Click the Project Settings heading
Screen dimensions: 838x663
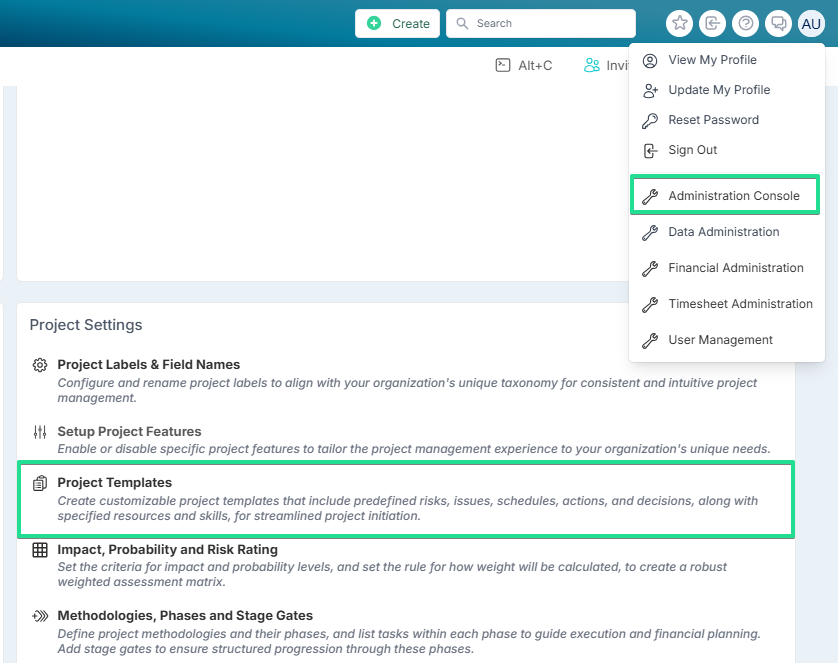pos(86,325)
